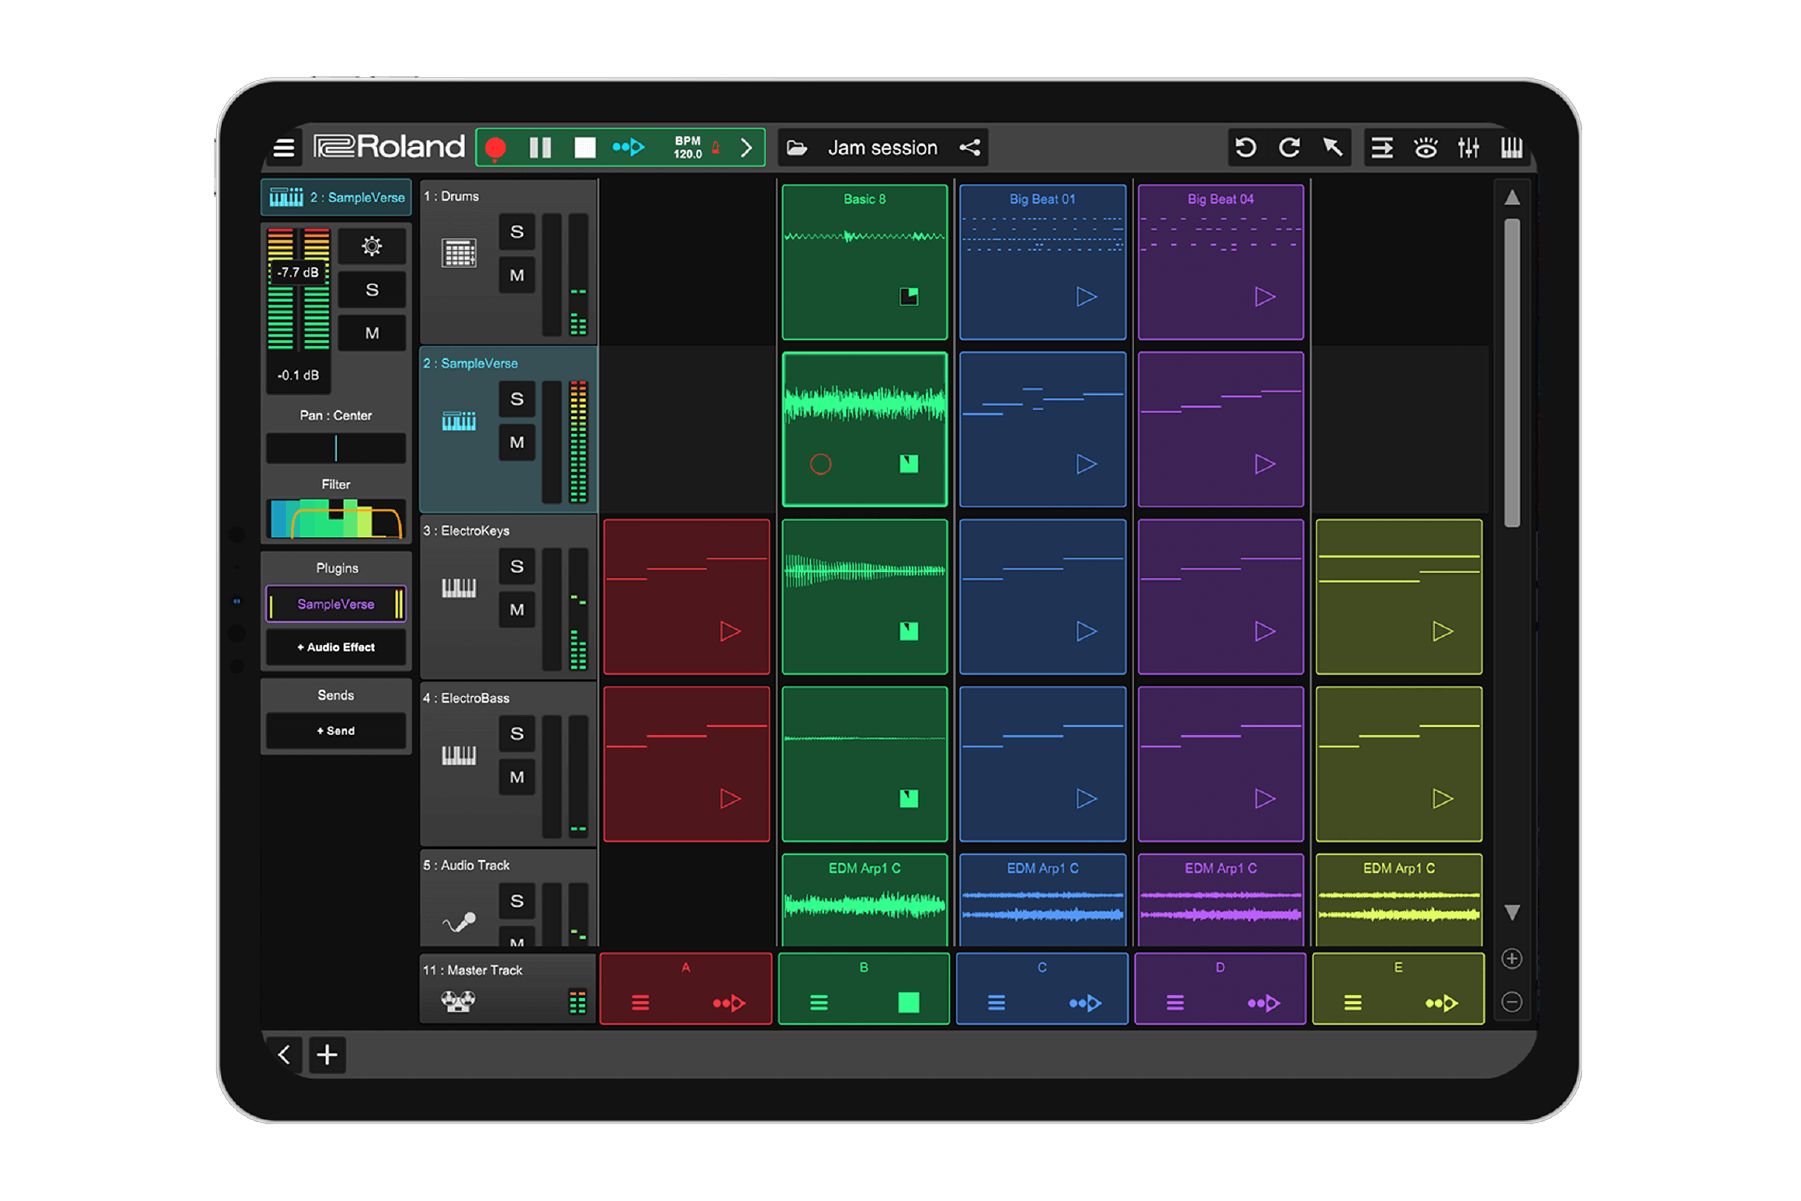Screen dimensions: 1801x1201
Task: Undo the last action
Action: [x=1246, y=147]
